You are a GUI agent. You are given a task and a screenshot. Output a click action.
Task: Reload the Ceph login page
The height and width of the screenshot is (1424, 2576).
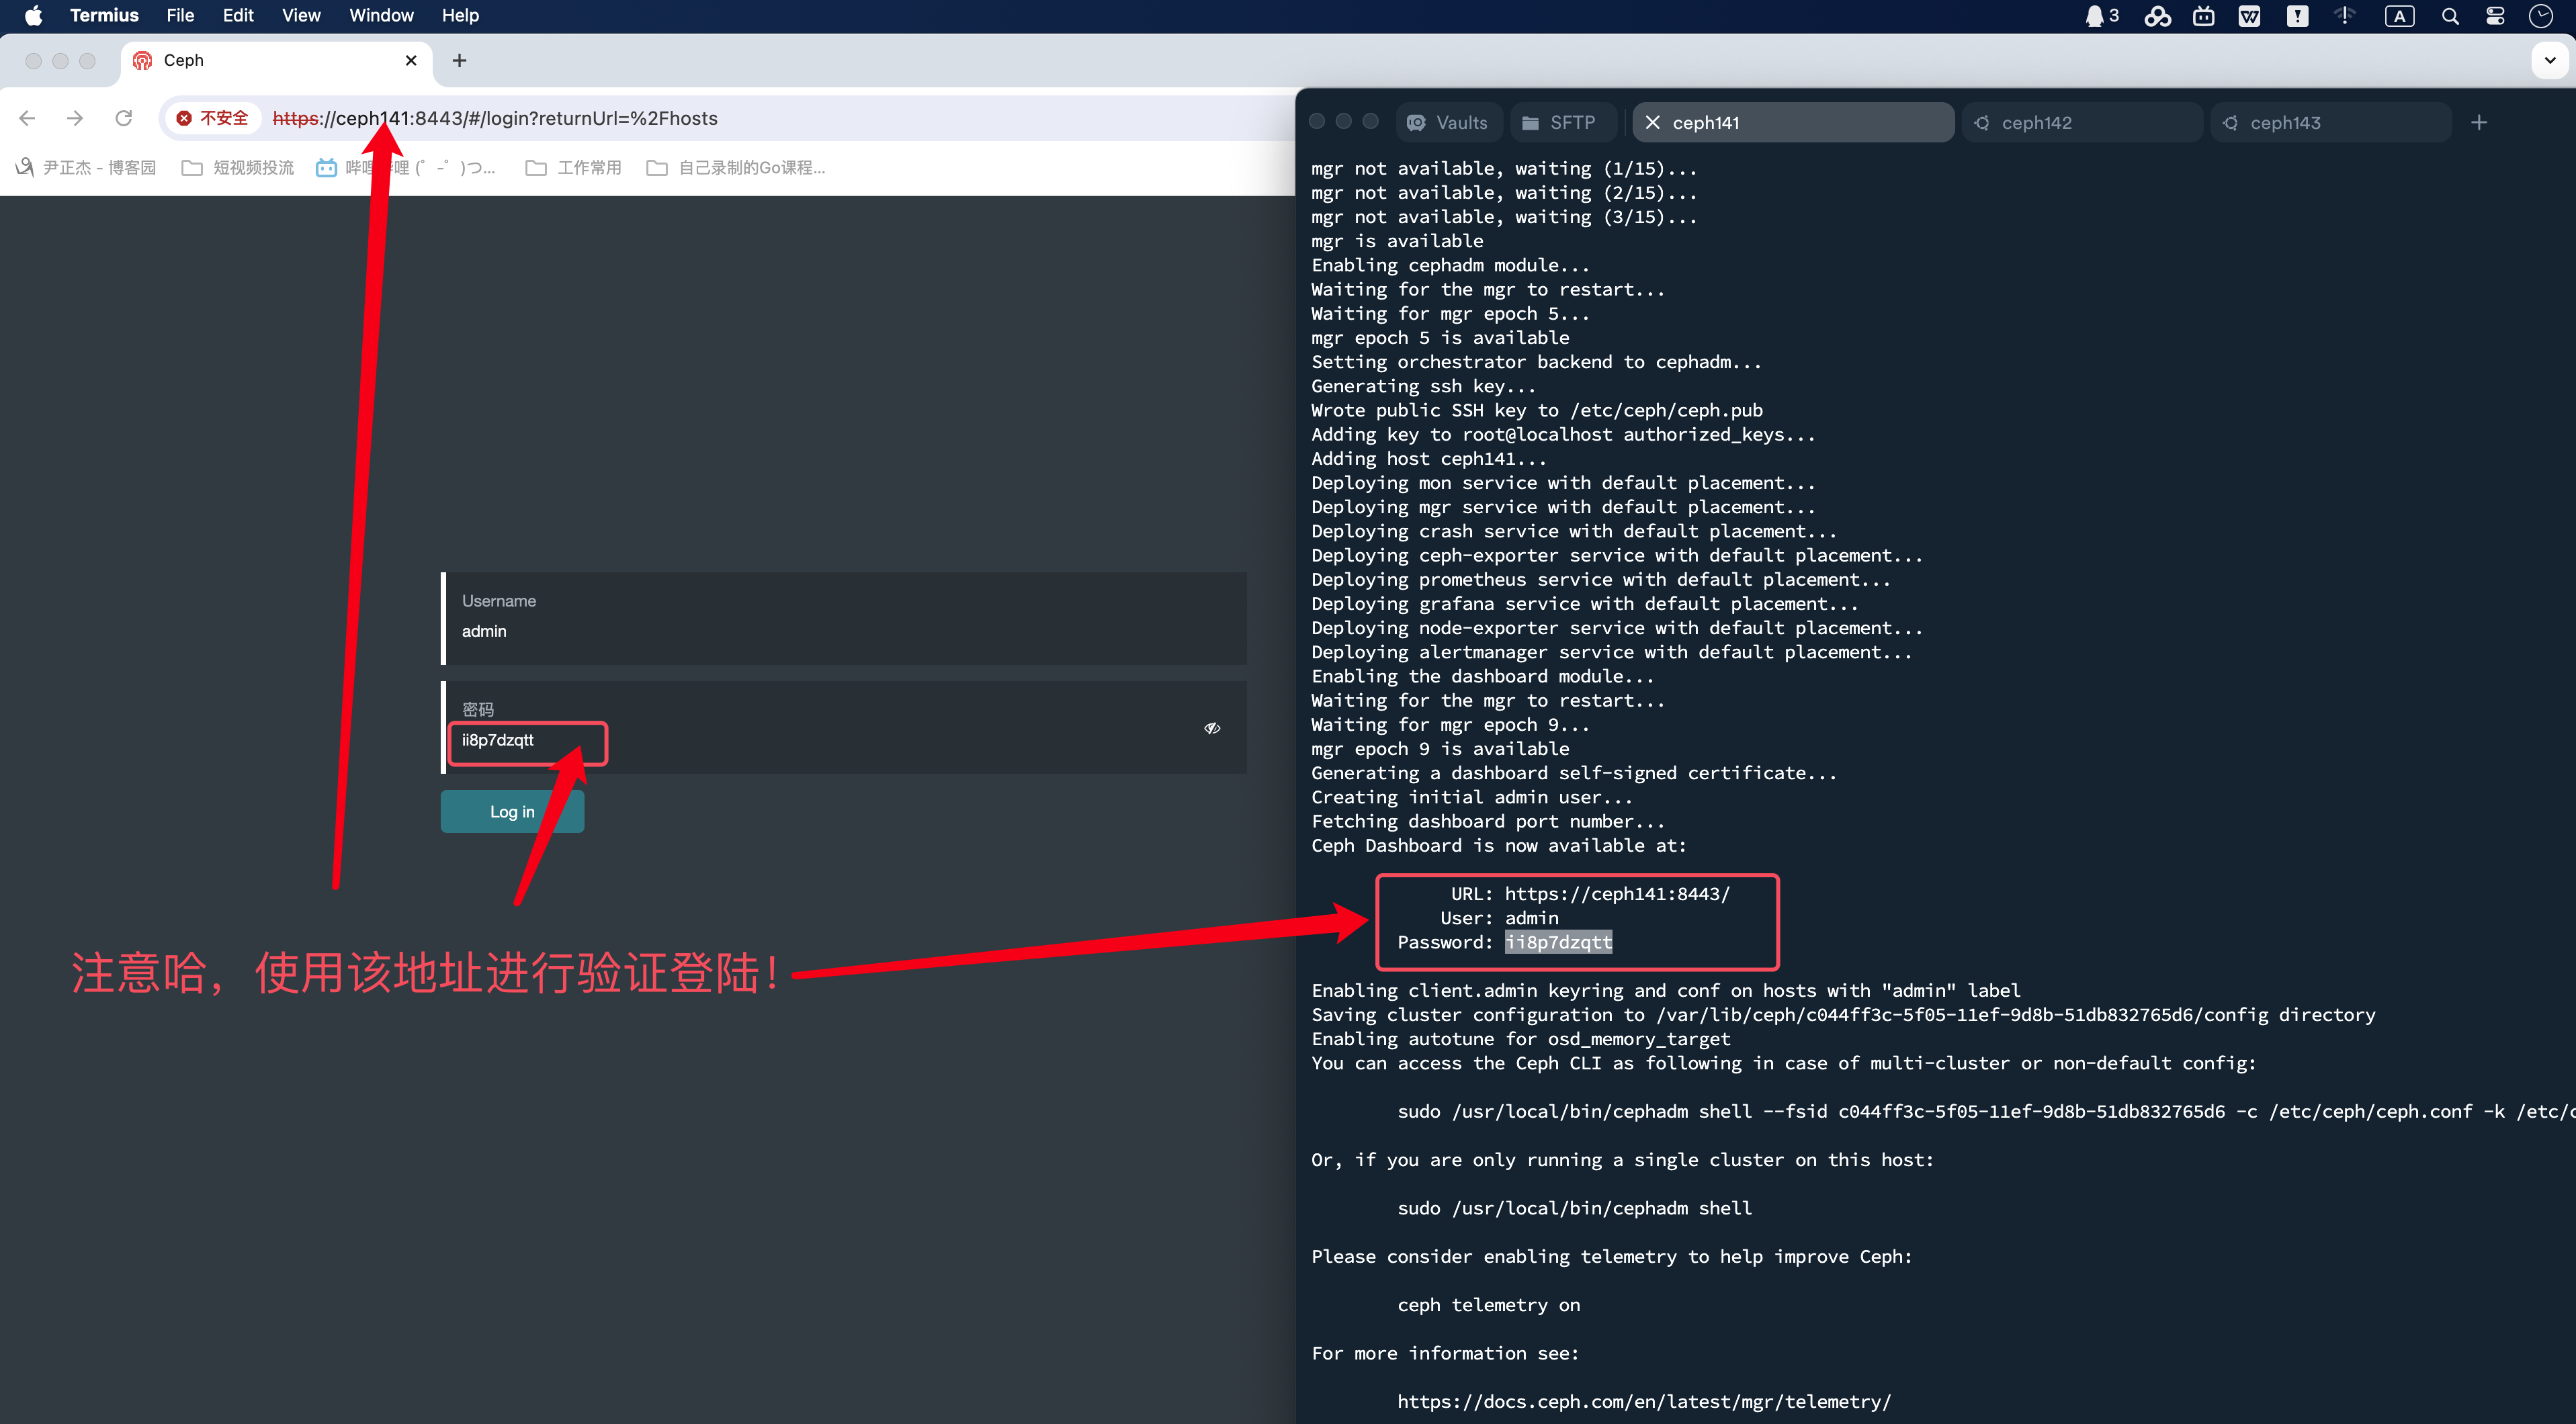click(123, 118)
